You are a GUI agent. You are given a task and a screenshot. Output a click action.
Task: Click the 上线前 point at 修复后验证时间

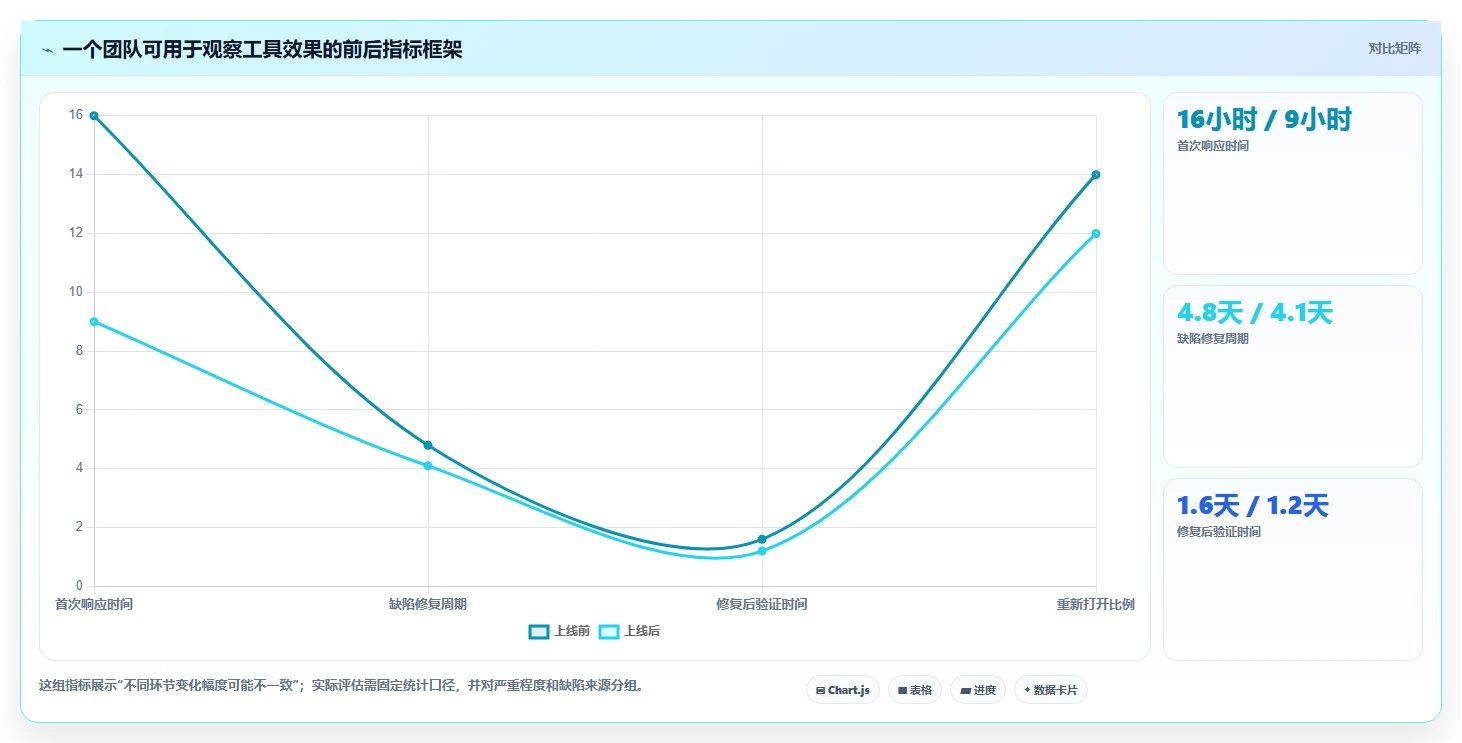click(762, 539)
